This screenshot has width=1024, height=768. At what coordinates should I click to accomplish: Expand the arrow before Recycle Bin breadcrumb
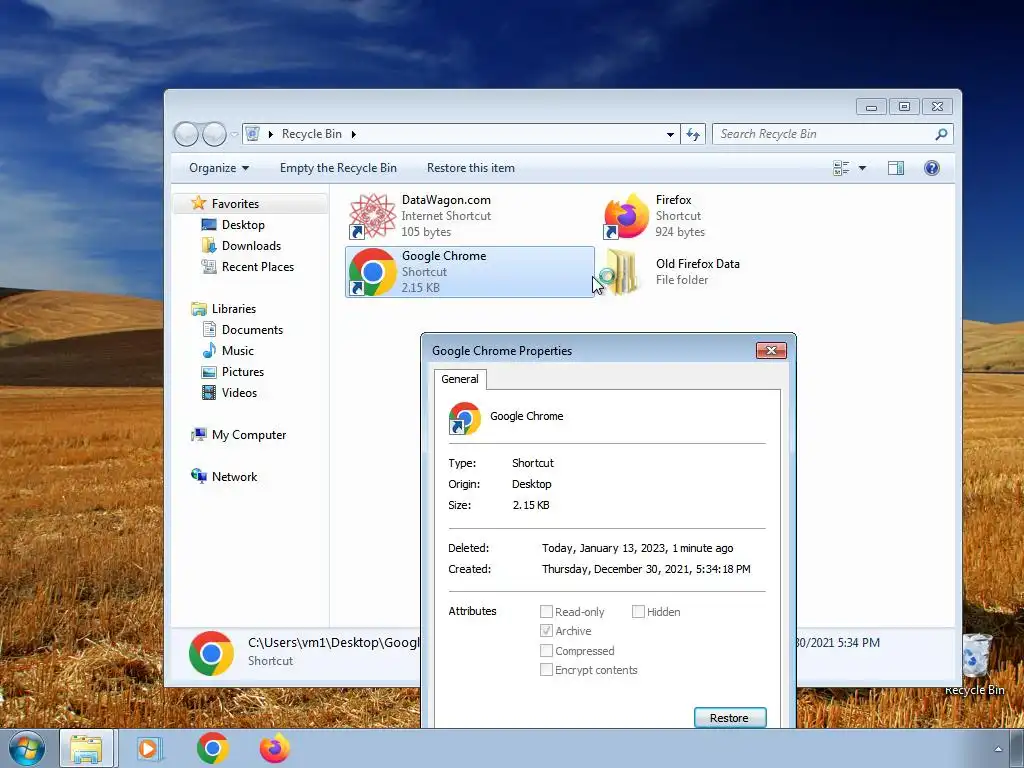270,134
